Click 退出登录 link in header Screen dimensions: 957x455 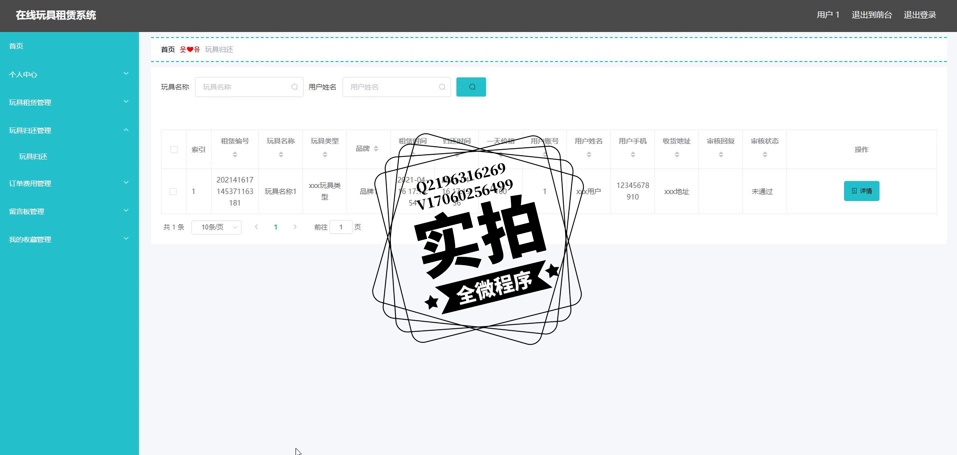[x=919, y=15]
